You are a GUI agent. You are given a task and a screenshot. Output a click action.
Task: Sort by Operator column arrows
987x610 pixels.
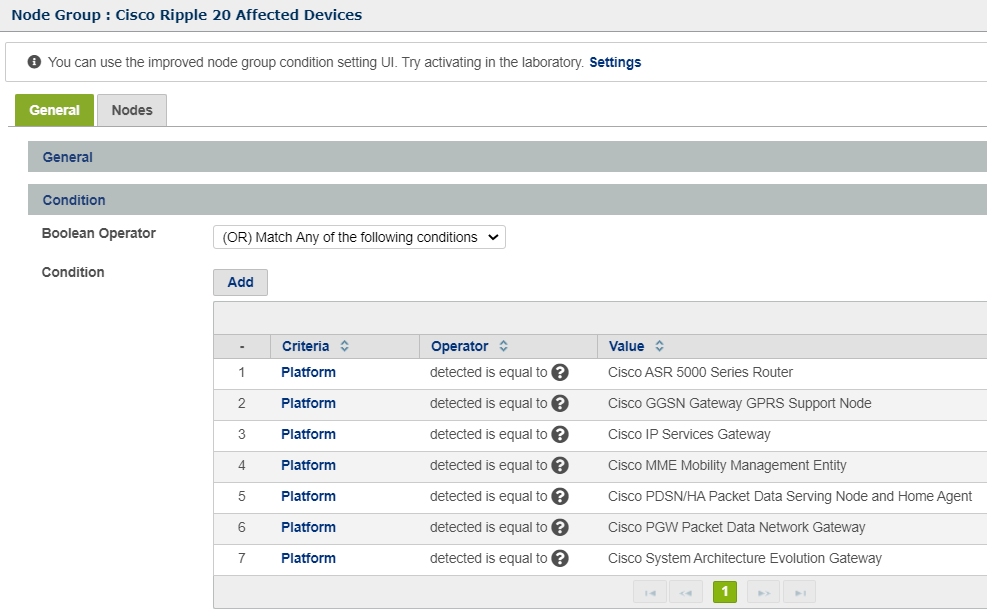tap(503, 346)
